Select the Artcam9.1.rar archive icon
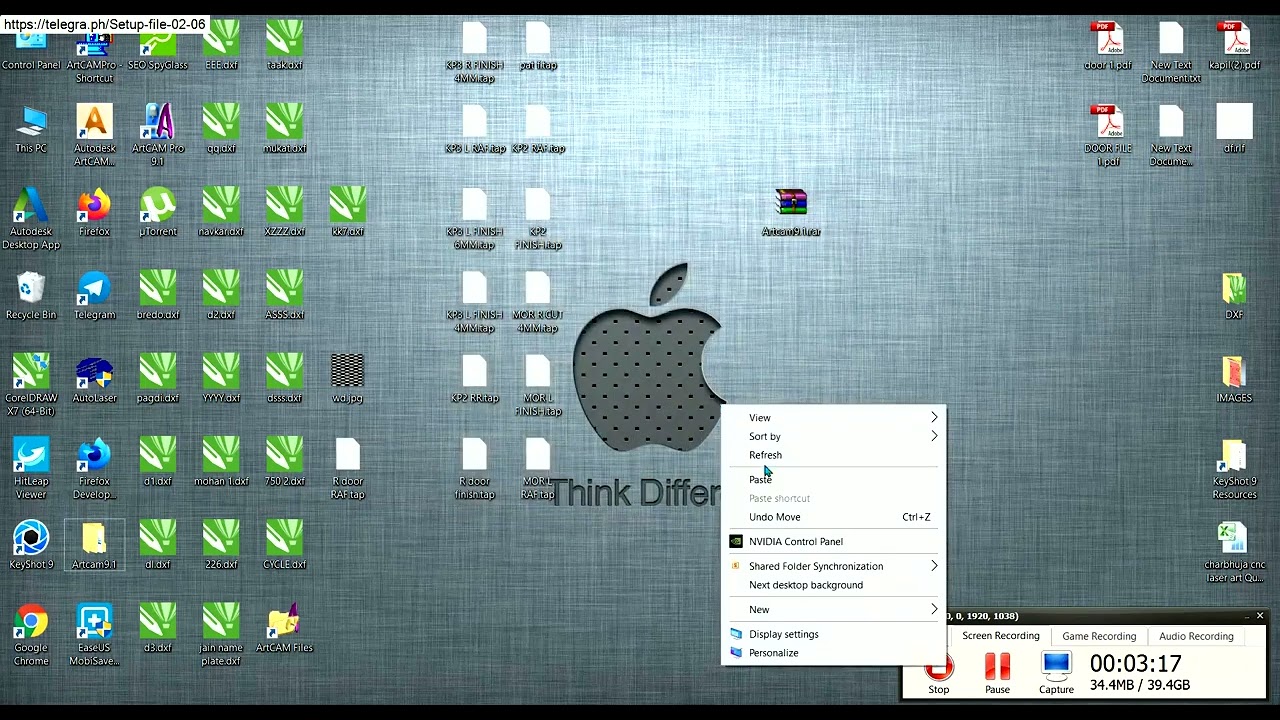Image resolution: width=1280 pixels, height=720 pixels. pos(791,213)
